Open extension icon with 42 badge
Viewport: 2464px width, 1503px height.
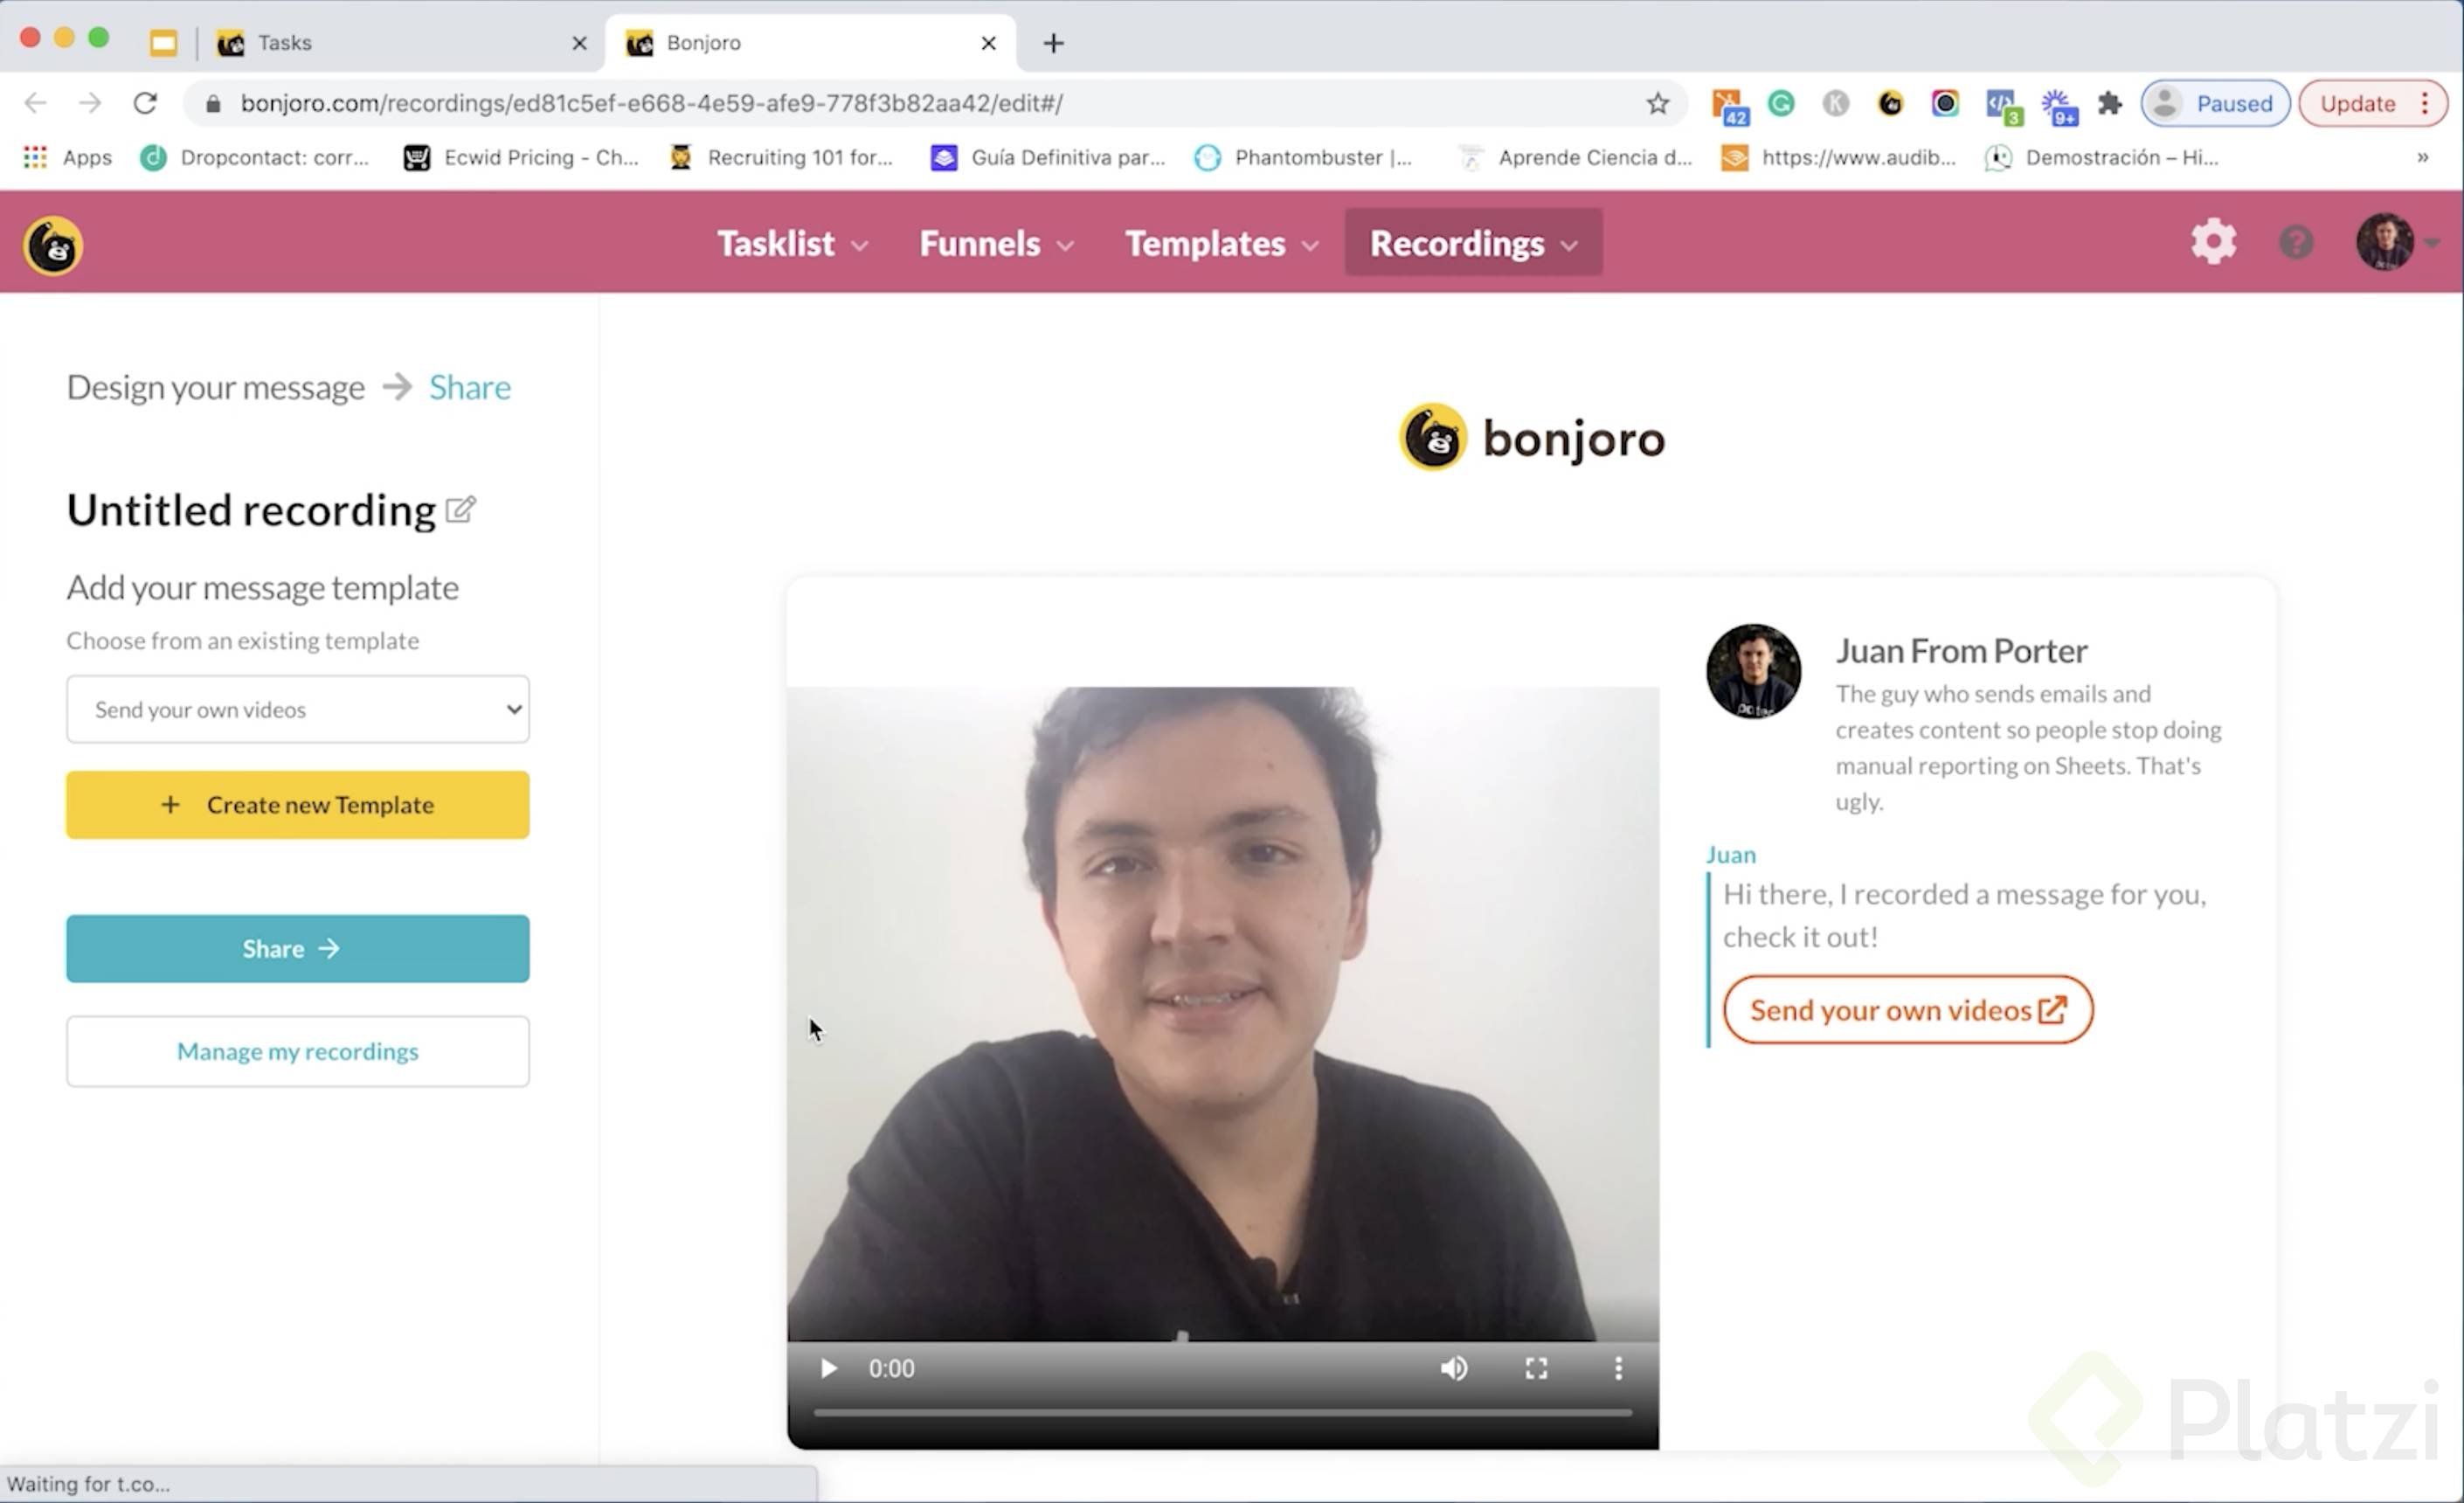[1729, 106]
